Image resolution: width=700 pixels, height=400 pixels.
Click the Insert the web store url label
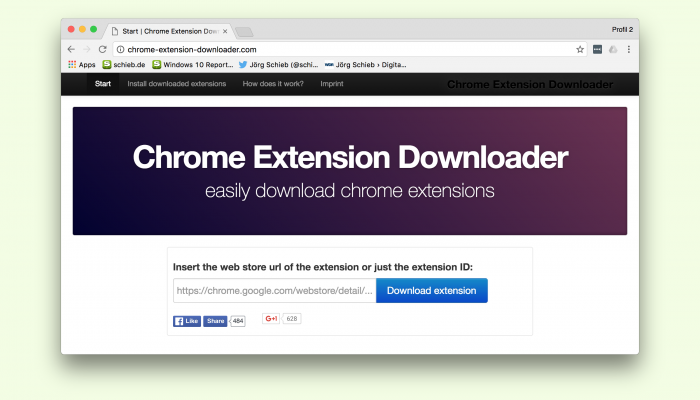coord(323,267)
